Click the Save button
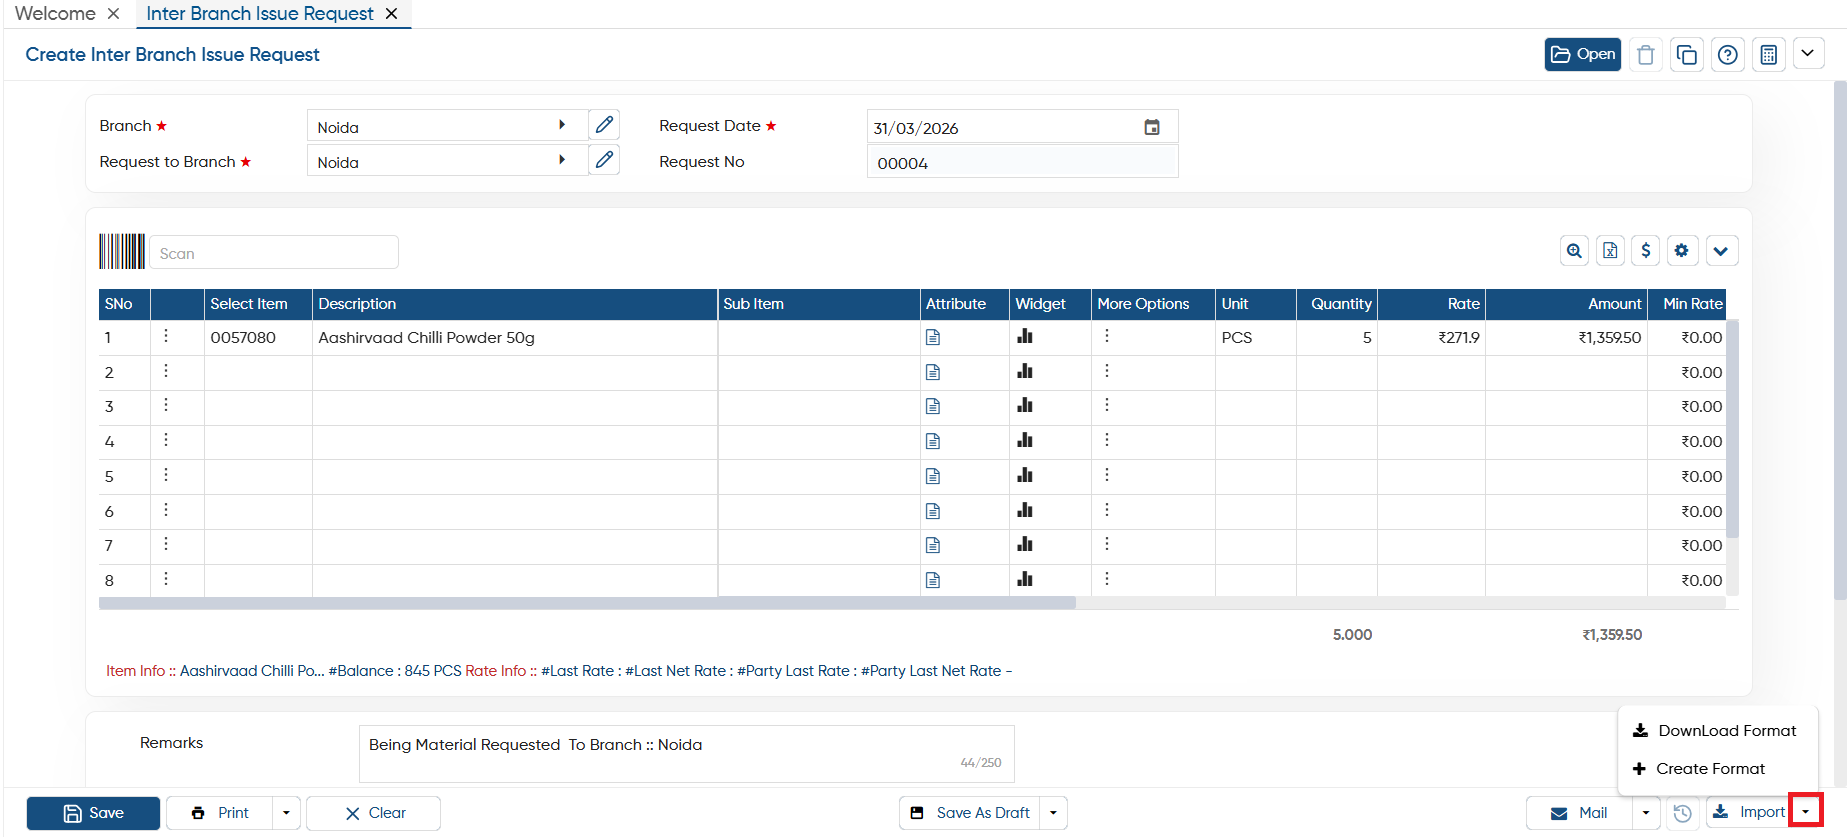Screen dimensions: 1847x837 click(x=93, y=813)
